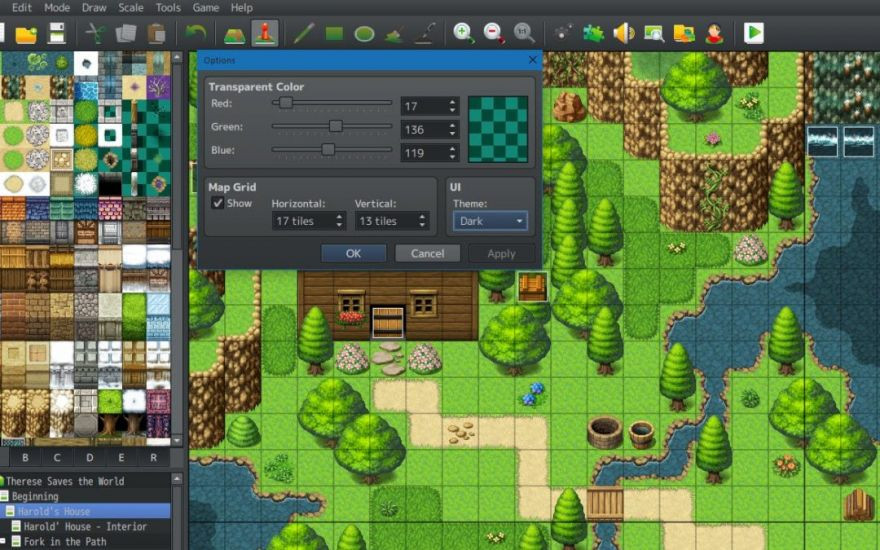
Task: Select the rectangle draw tool
Action: point(334,34)
